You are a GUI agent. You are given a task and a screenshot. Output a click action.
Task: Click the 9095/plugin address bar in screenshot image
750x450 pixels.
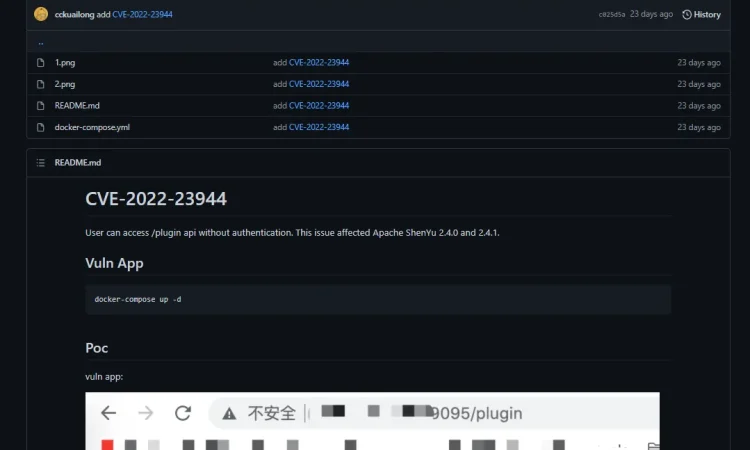tap(433, 413)
